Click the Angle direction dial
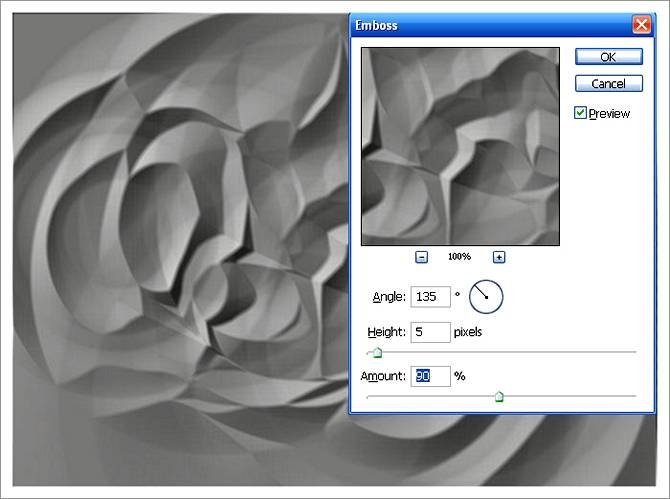The height and width of the screenshot is (499, 670). (x=486, y=296)
